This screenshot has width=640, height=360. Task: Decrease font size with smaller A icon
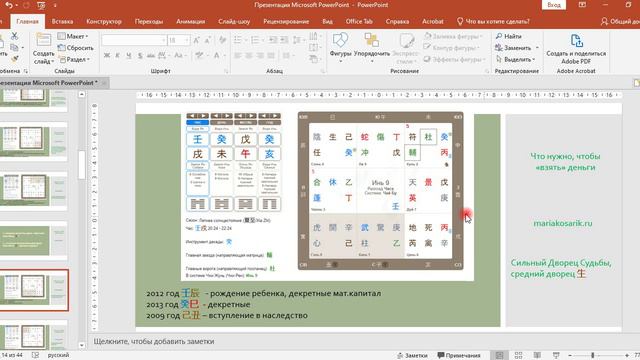point(208,40)
